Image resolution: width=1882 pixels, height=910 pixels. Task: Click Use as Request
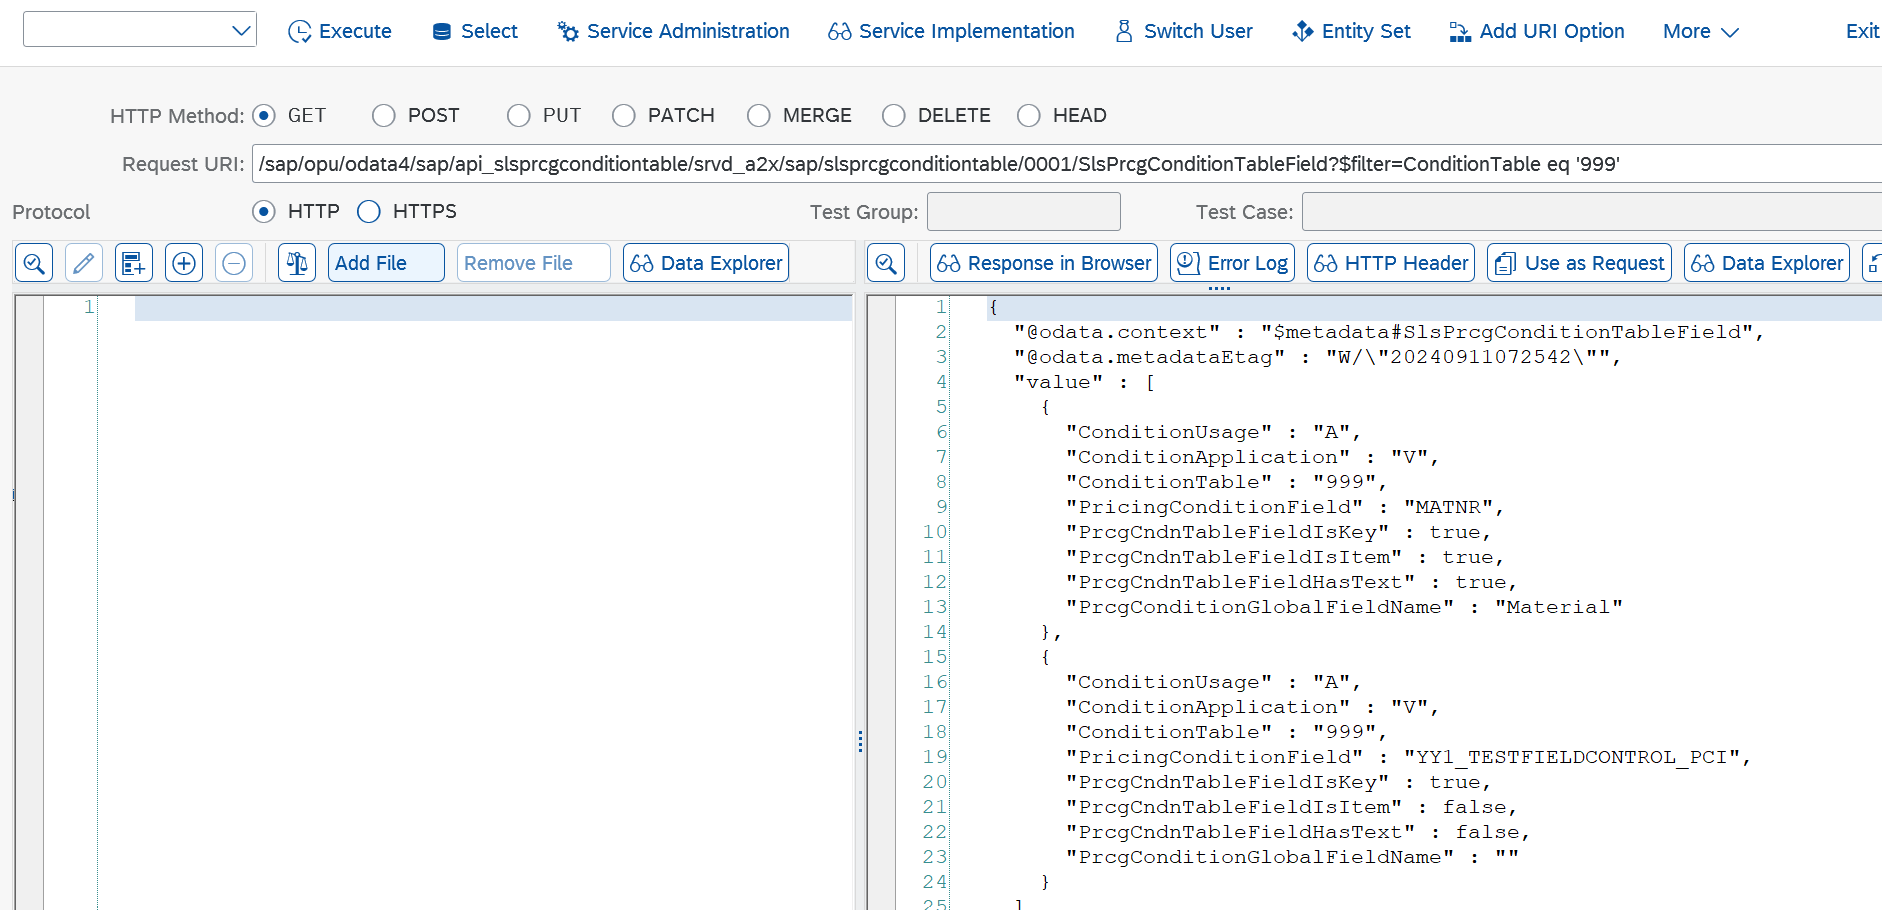1579,263
